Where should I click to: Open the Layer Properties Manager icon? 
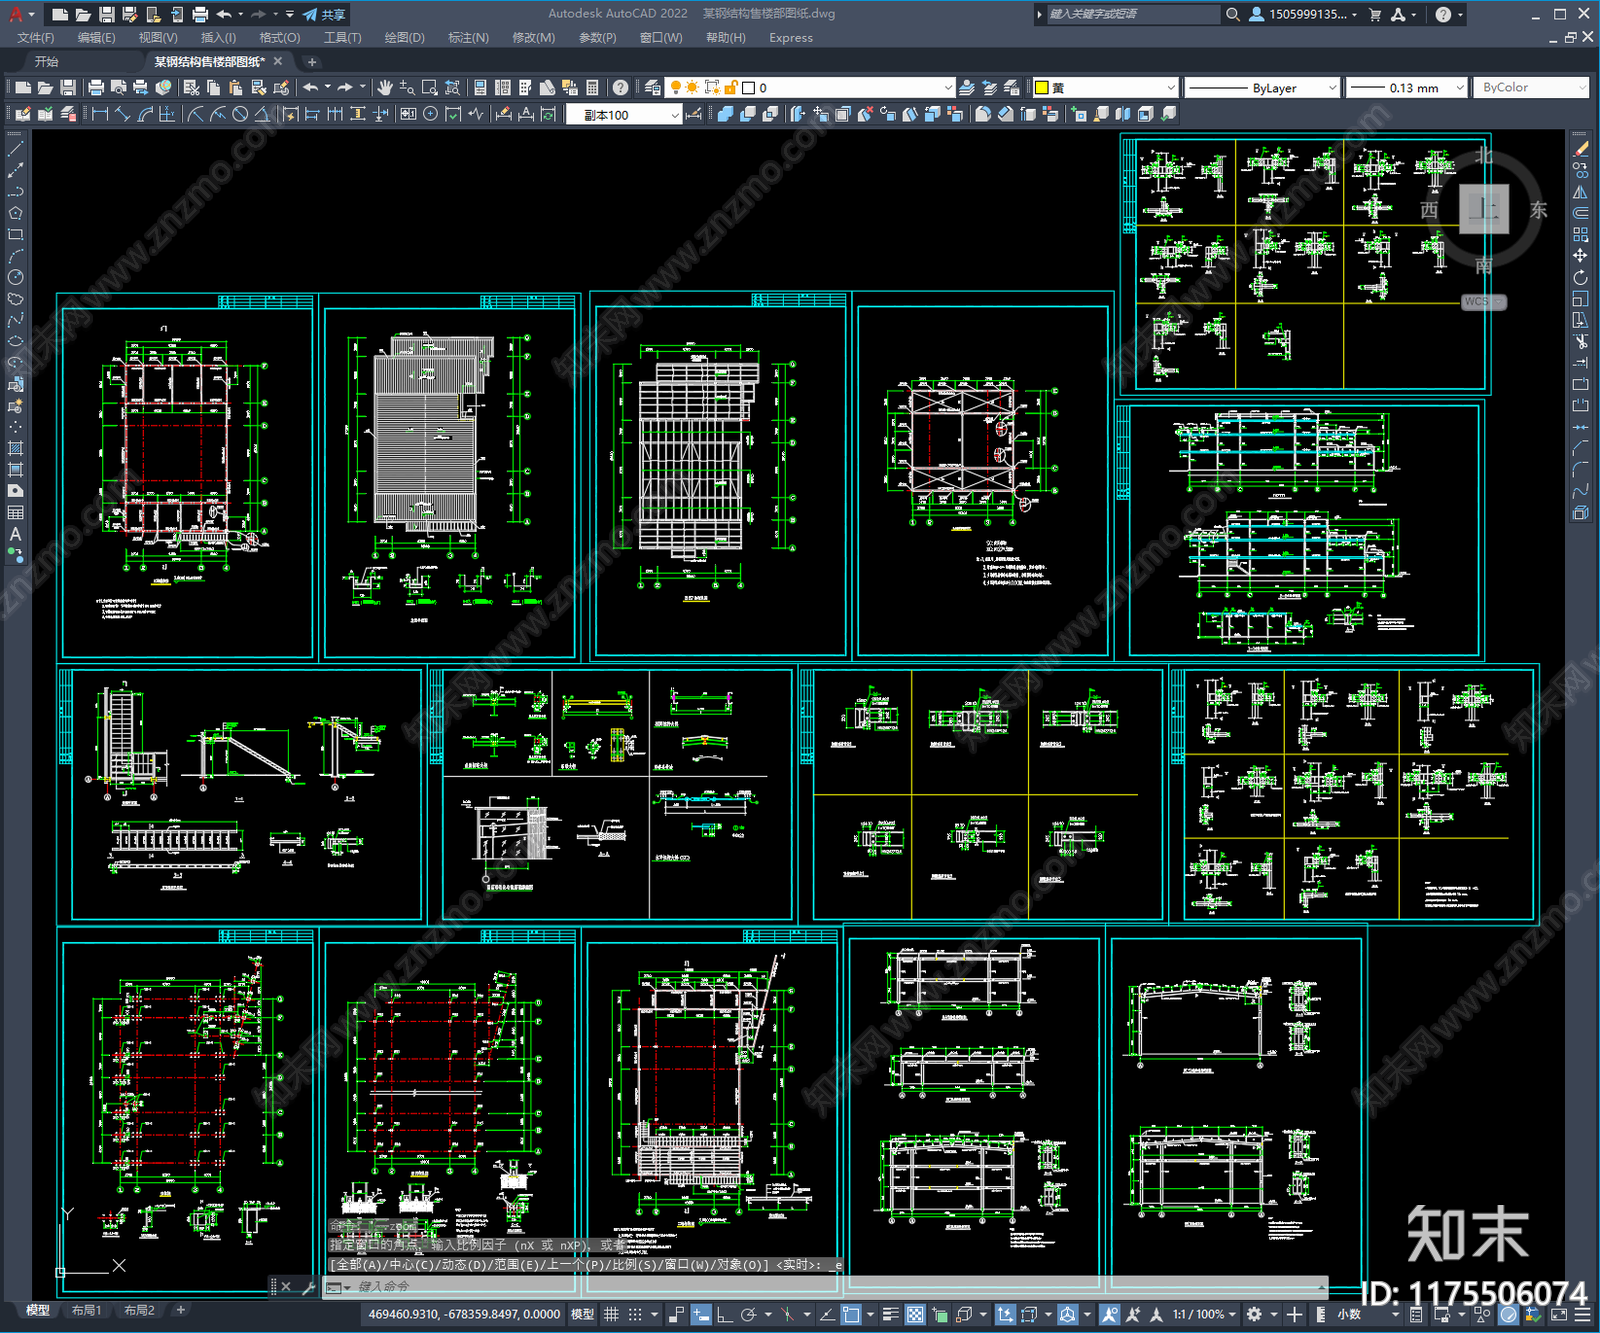[652, 88]
